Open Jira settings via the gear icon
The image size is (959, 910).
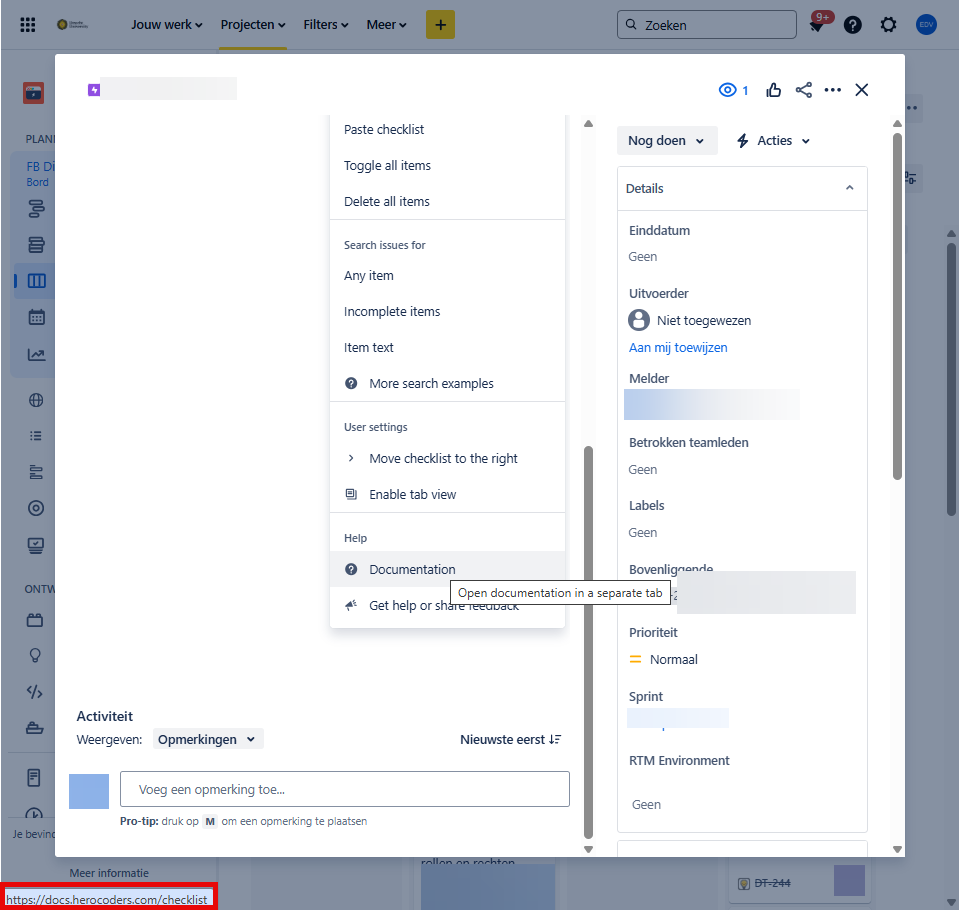click(x=888, y=24)
